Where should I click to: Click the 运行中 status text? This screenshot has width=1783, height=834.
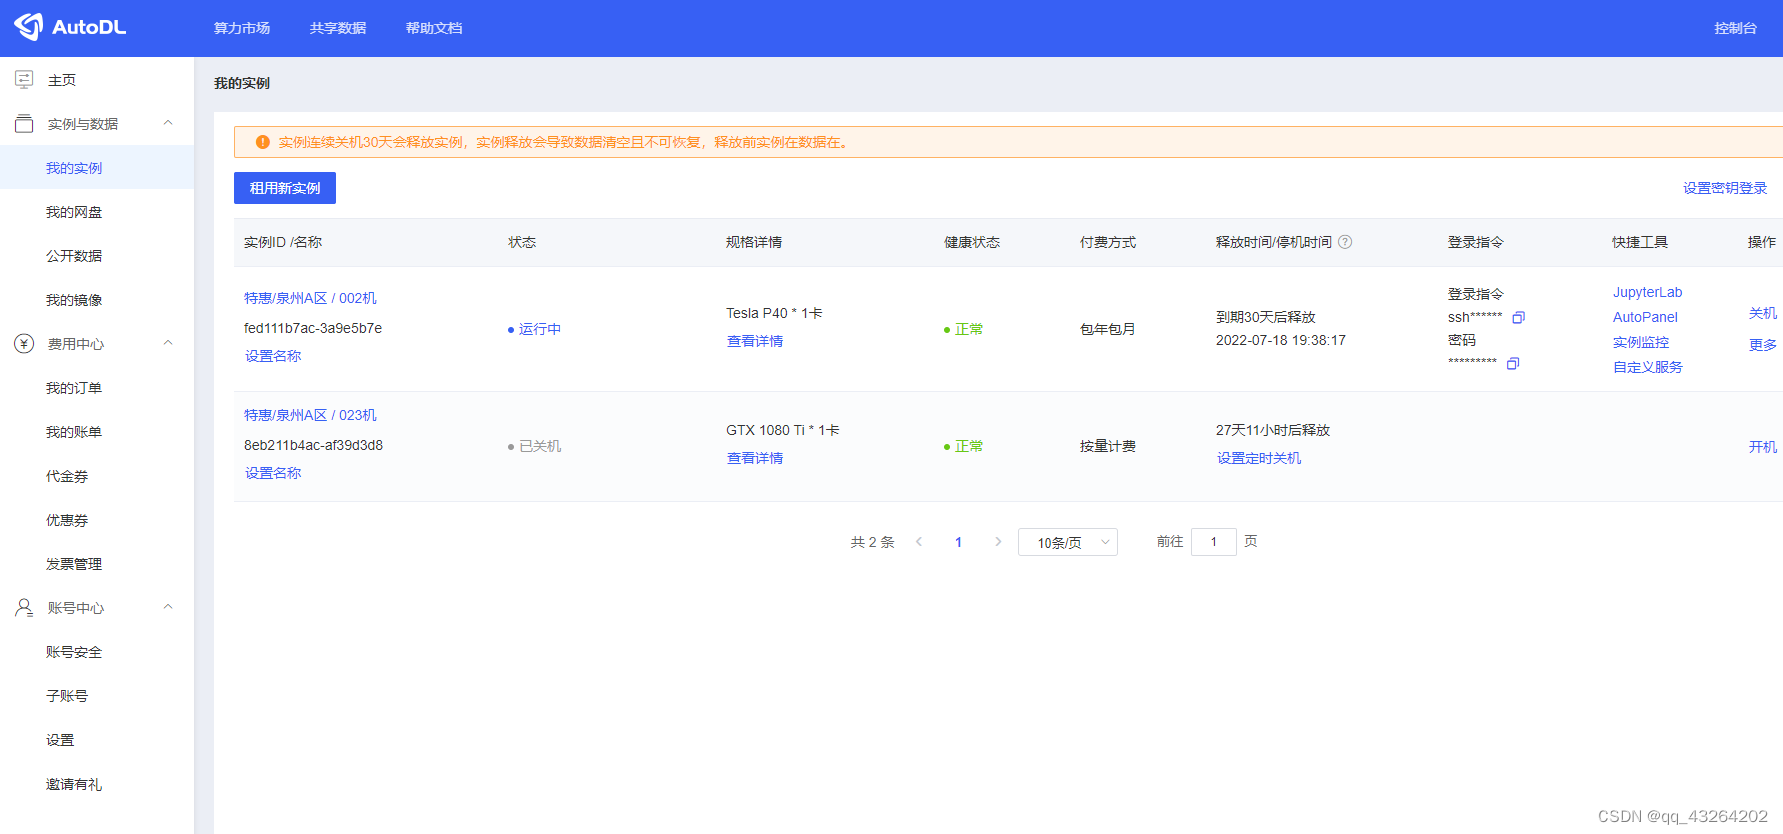click(x=540, y=329)
